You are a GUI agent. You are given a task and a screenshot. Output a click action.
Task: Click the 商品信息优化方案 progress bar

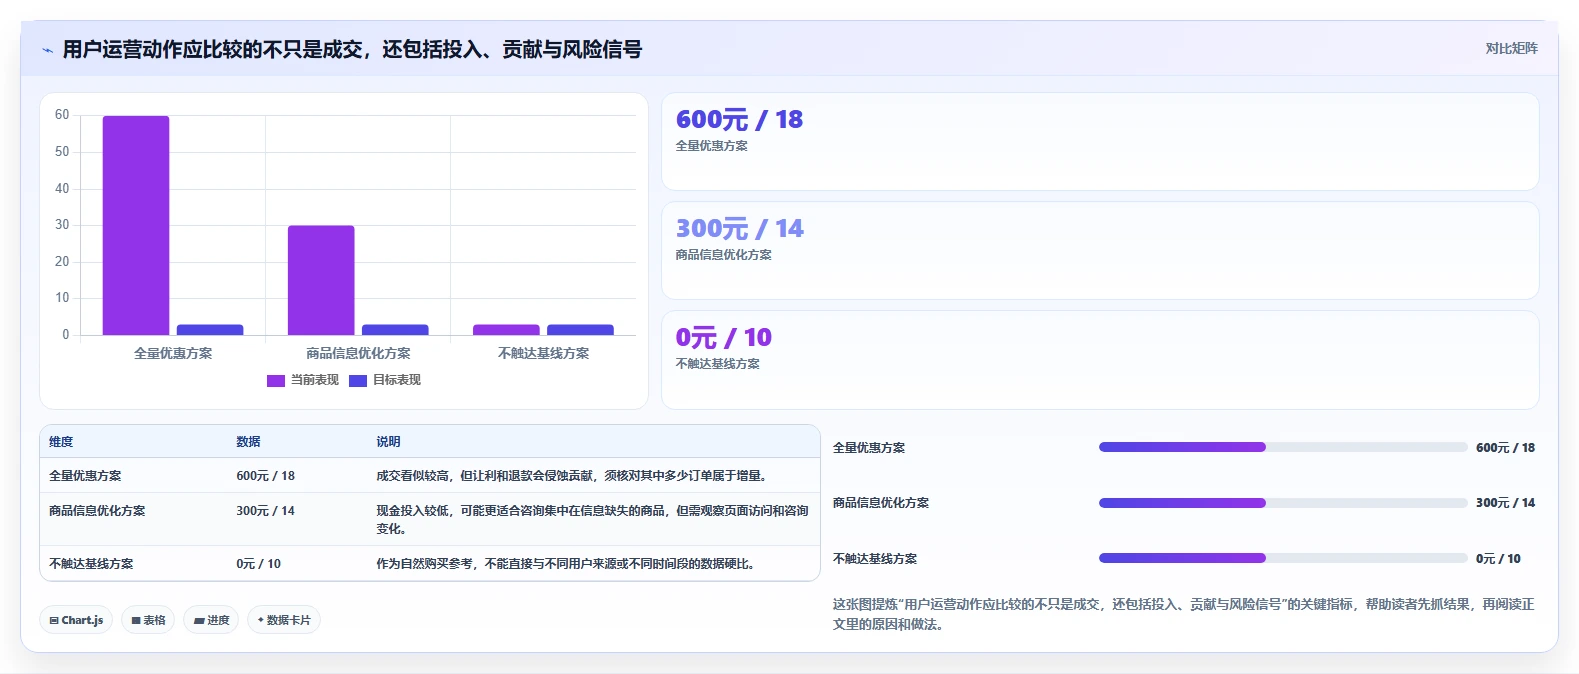(1283, 503)
